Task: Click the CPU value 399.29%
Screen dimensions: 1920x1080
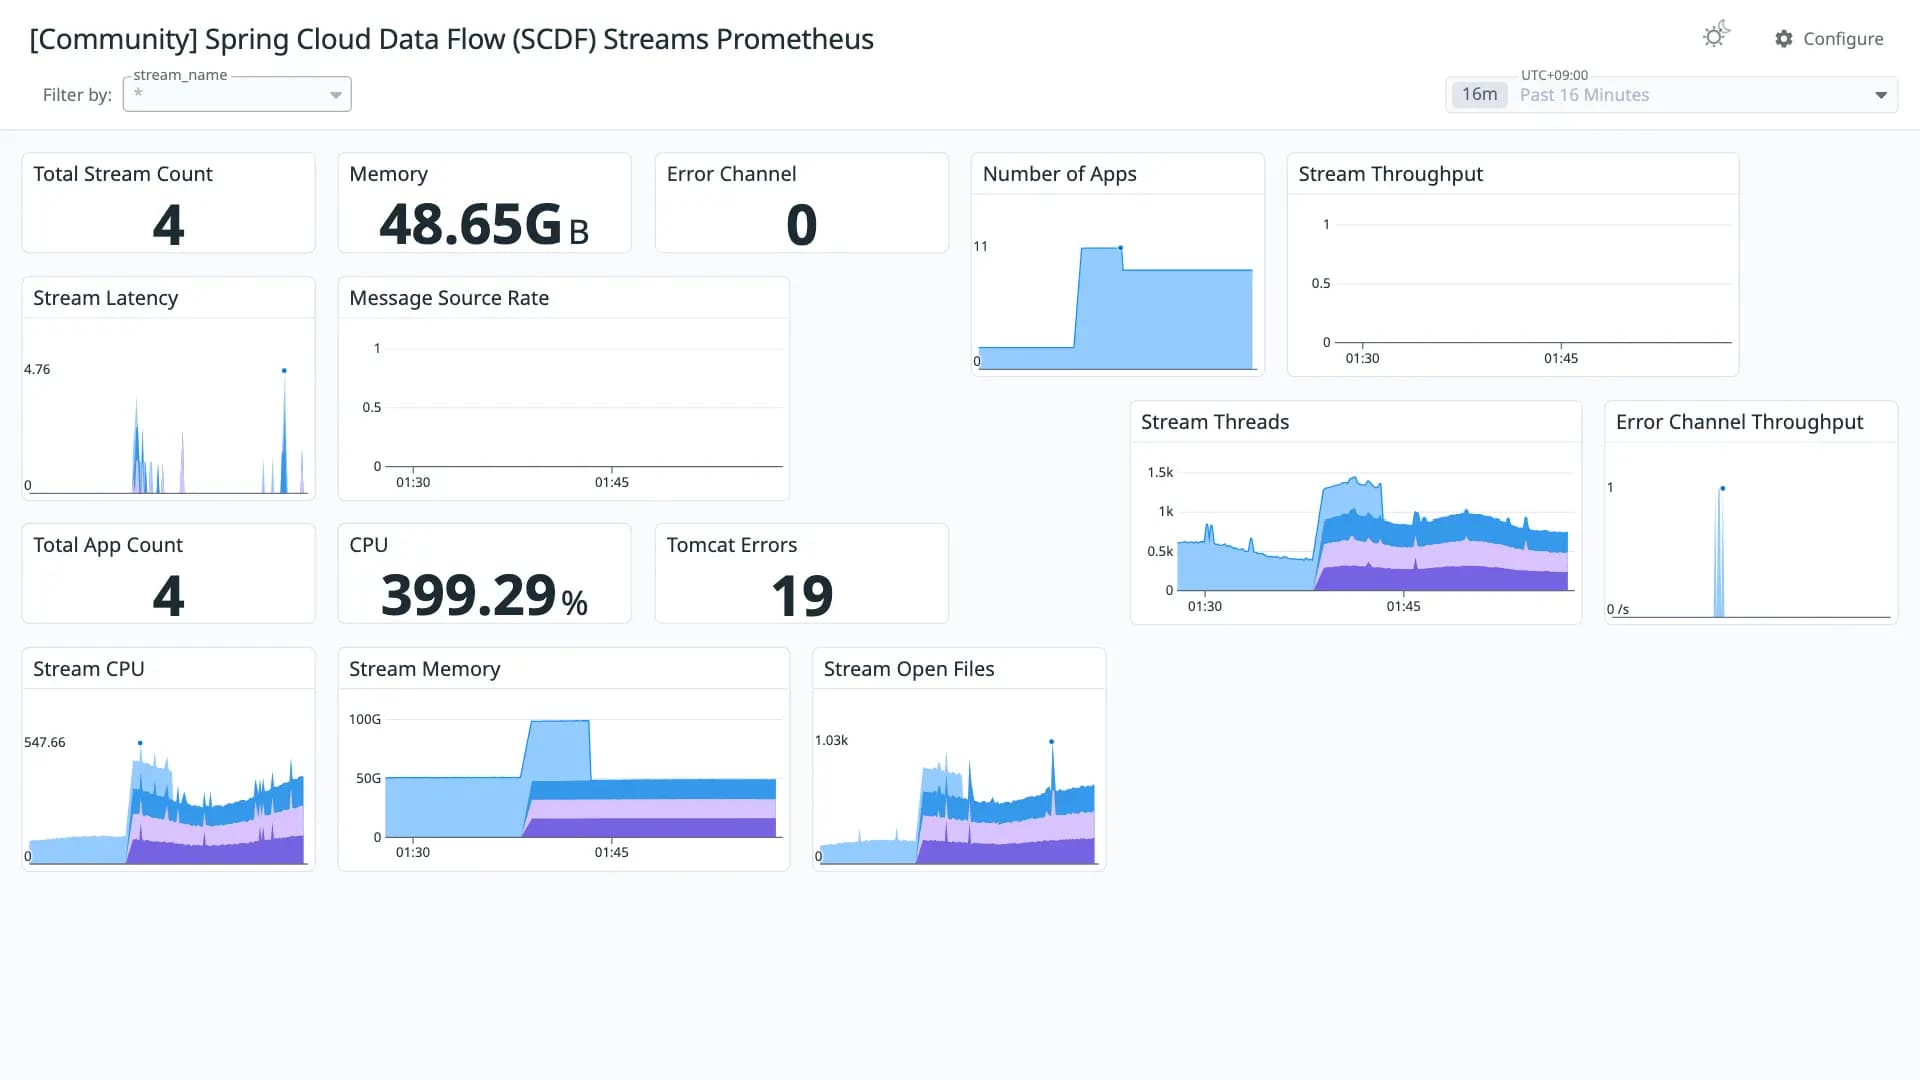Action: coord(484,596)
